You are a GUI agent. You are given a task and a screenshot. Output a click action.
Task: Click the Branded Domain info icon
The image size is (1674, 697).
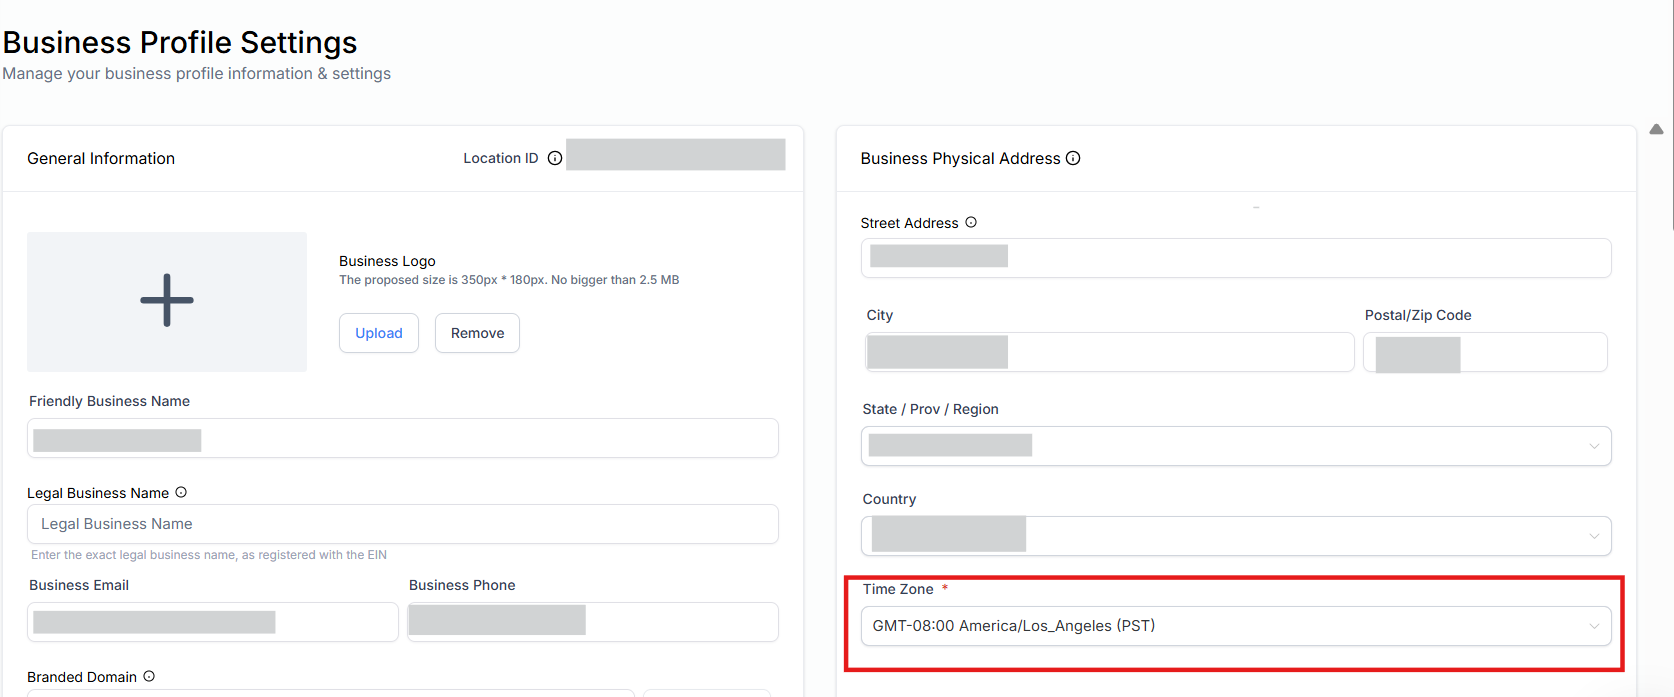[149, 676]
